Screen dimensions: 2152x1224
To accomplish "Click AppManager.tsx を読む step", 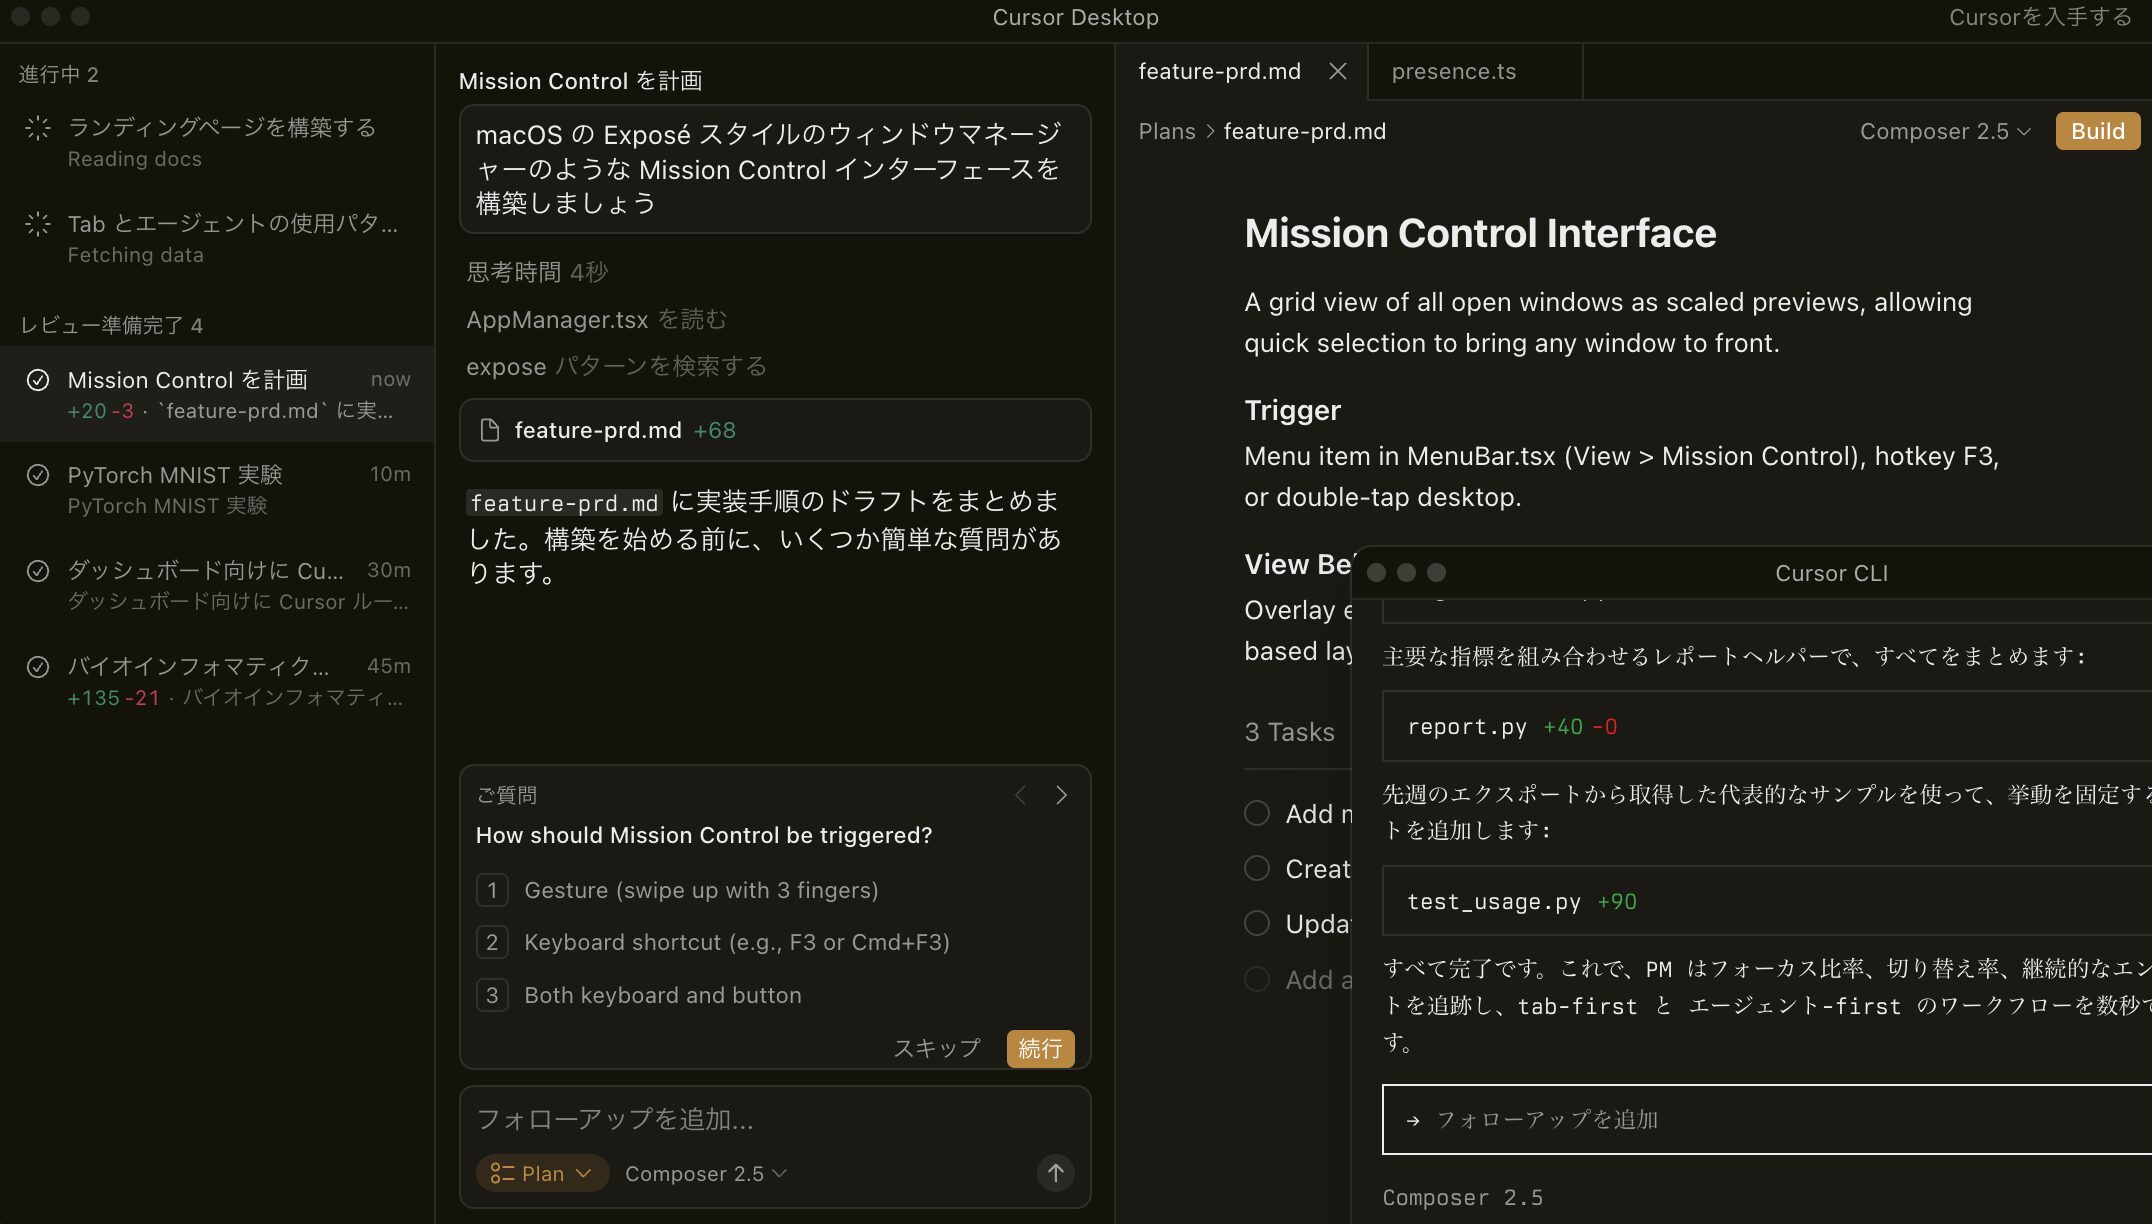I will 597,319.
